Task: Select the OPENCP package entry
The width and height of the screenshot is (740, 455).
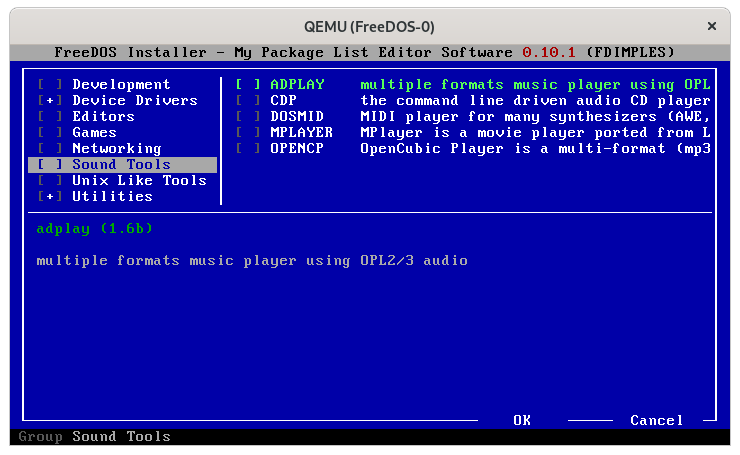Action: [297, 149]
